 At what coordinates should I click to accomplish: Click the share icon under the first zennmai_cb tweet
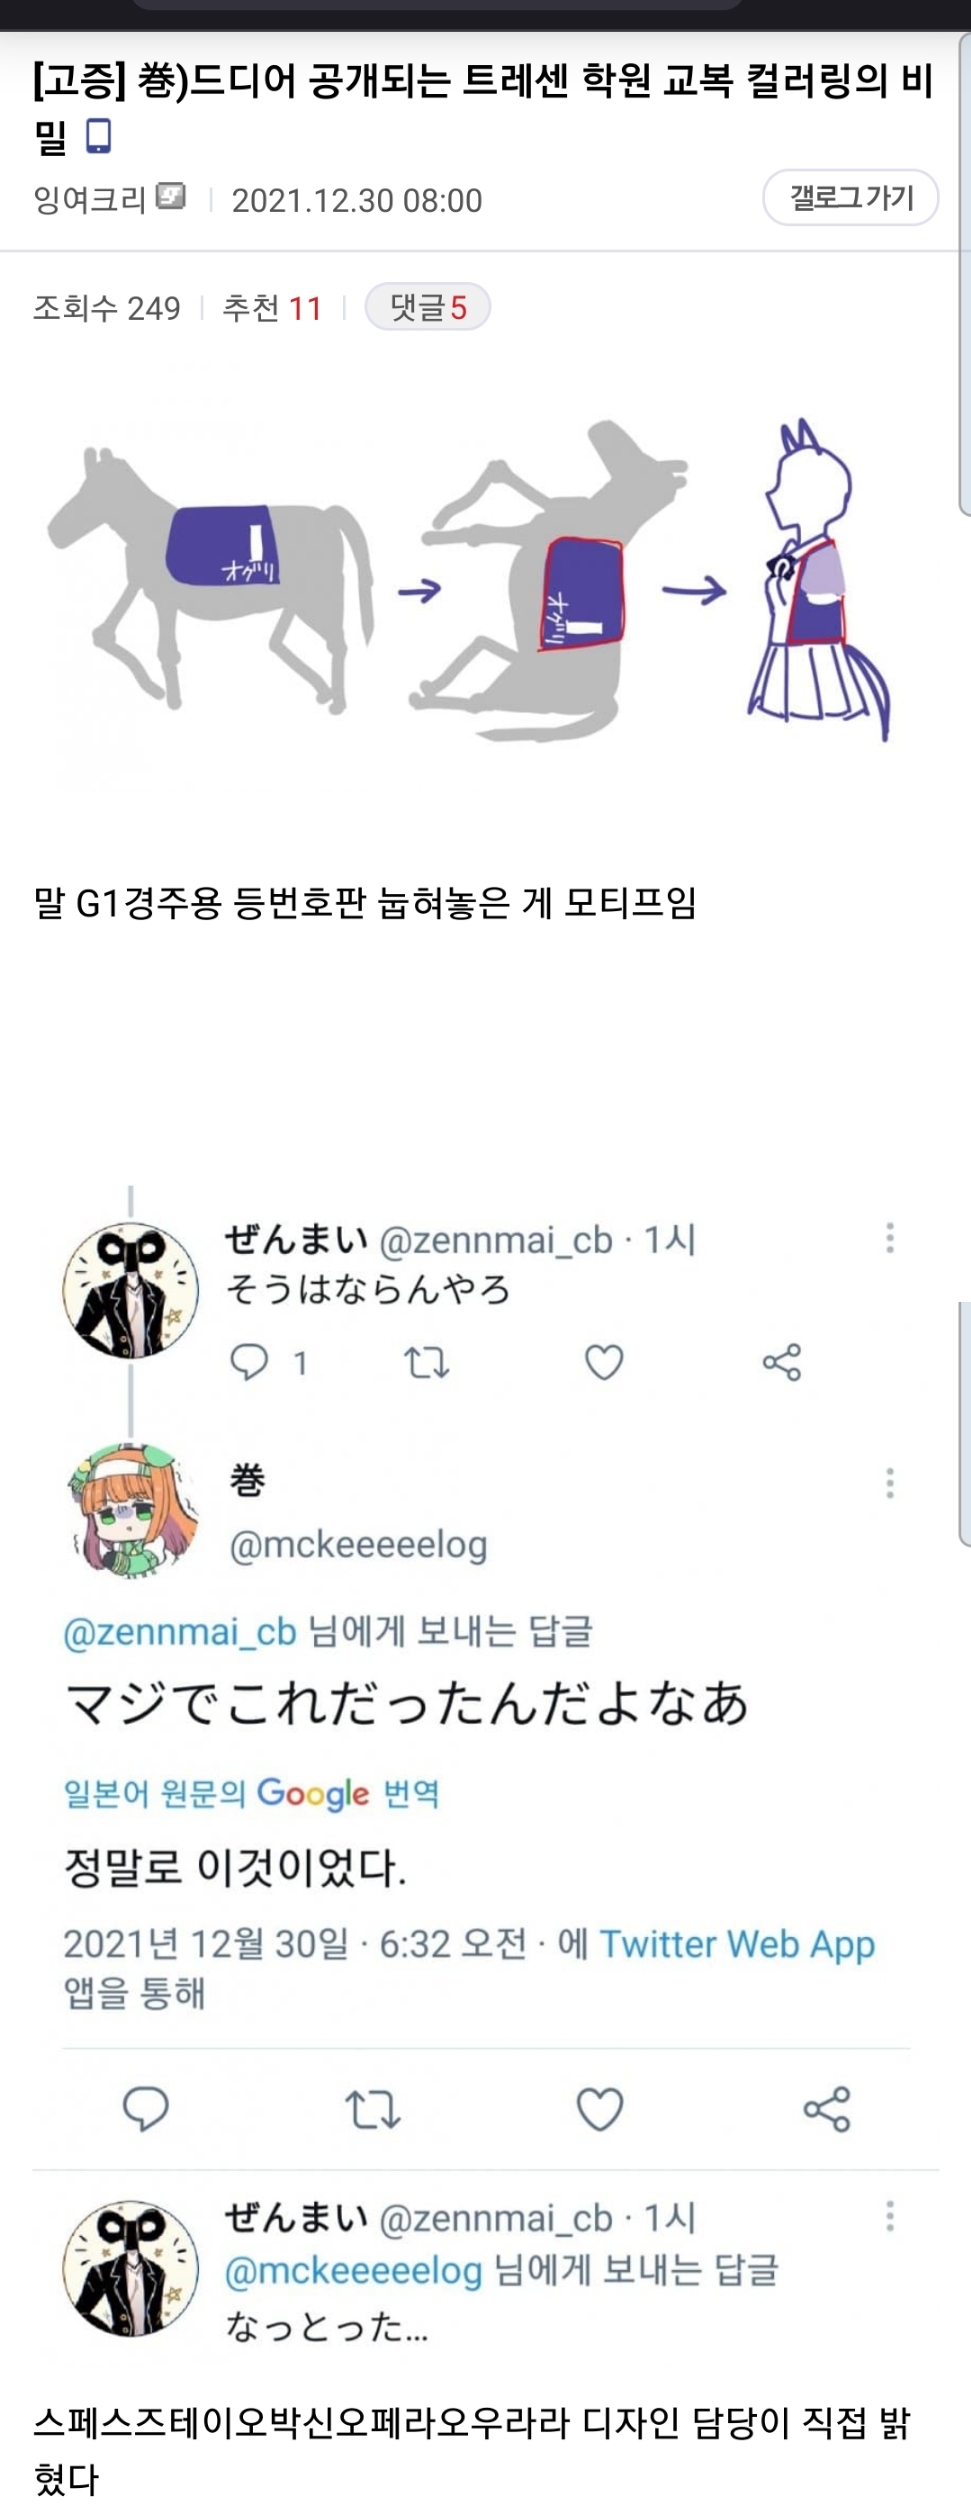pyautogui.click(x=782, y=1362)
